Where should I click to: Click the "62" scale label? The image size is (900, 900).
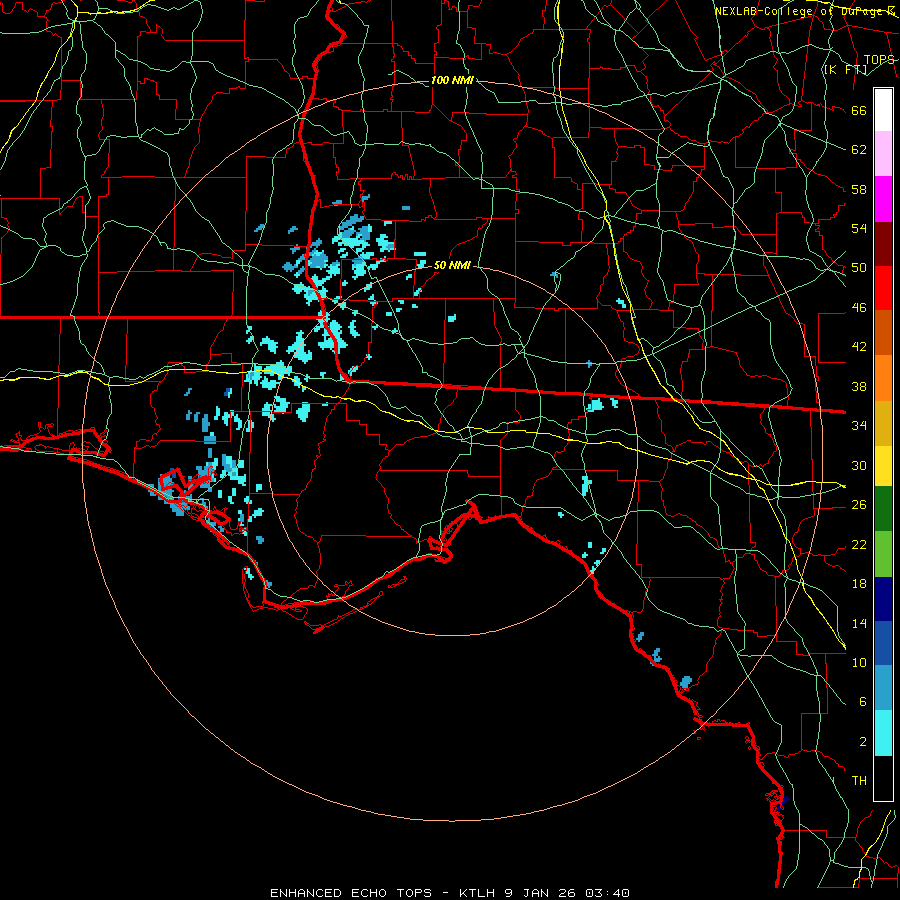[859, 149]
